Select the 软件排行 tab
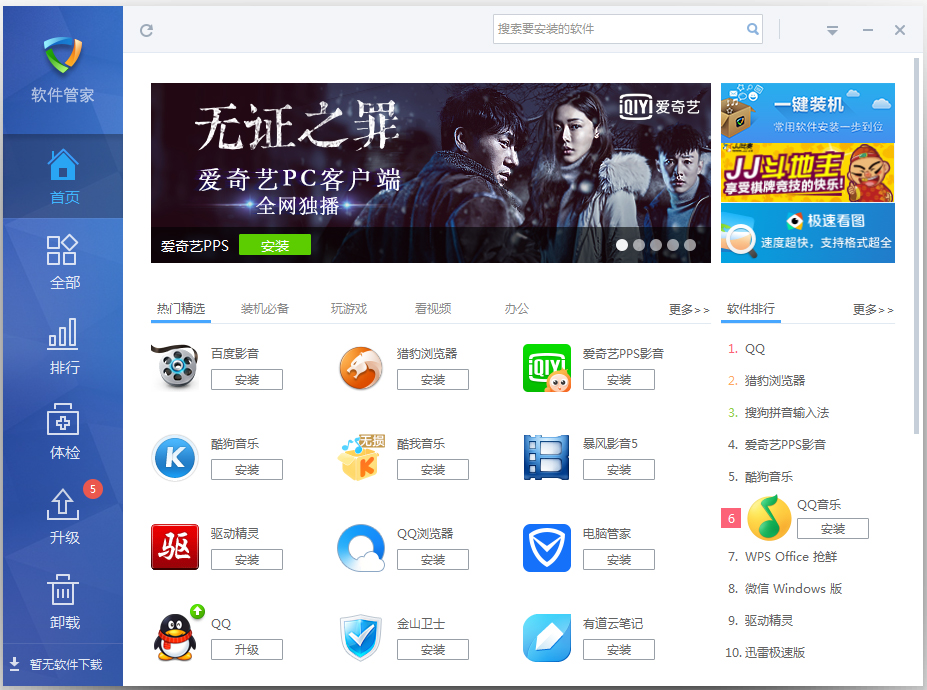This screenshot has height=690, width=927. coord(751,309)
